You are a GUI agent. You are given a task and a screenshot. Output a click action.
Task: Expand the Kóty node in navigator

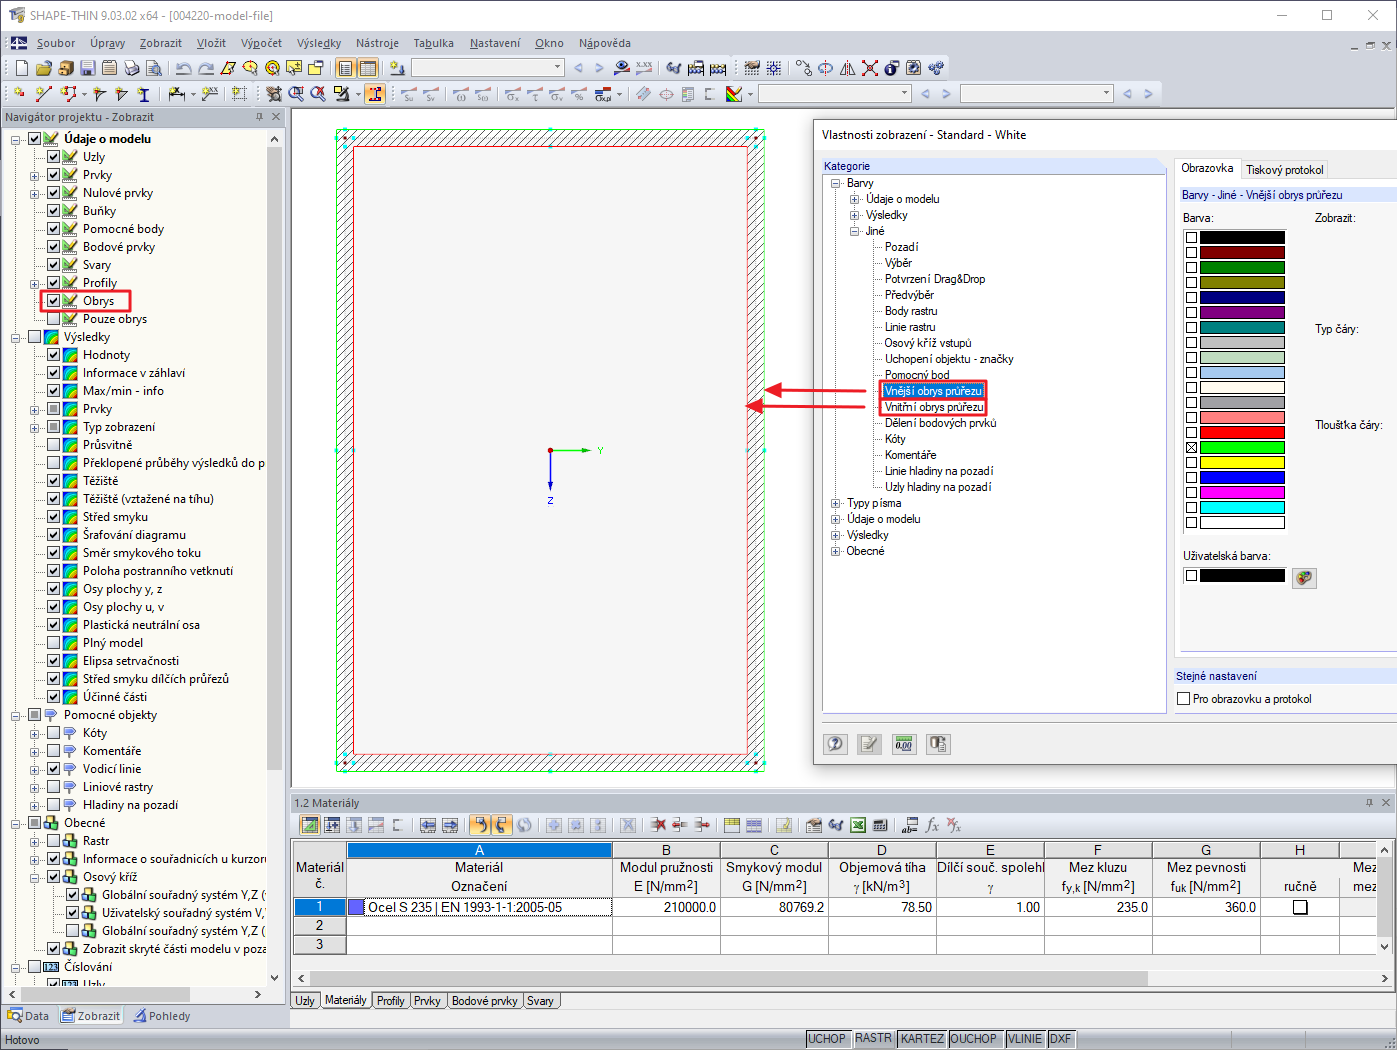(x=35, y=733)
